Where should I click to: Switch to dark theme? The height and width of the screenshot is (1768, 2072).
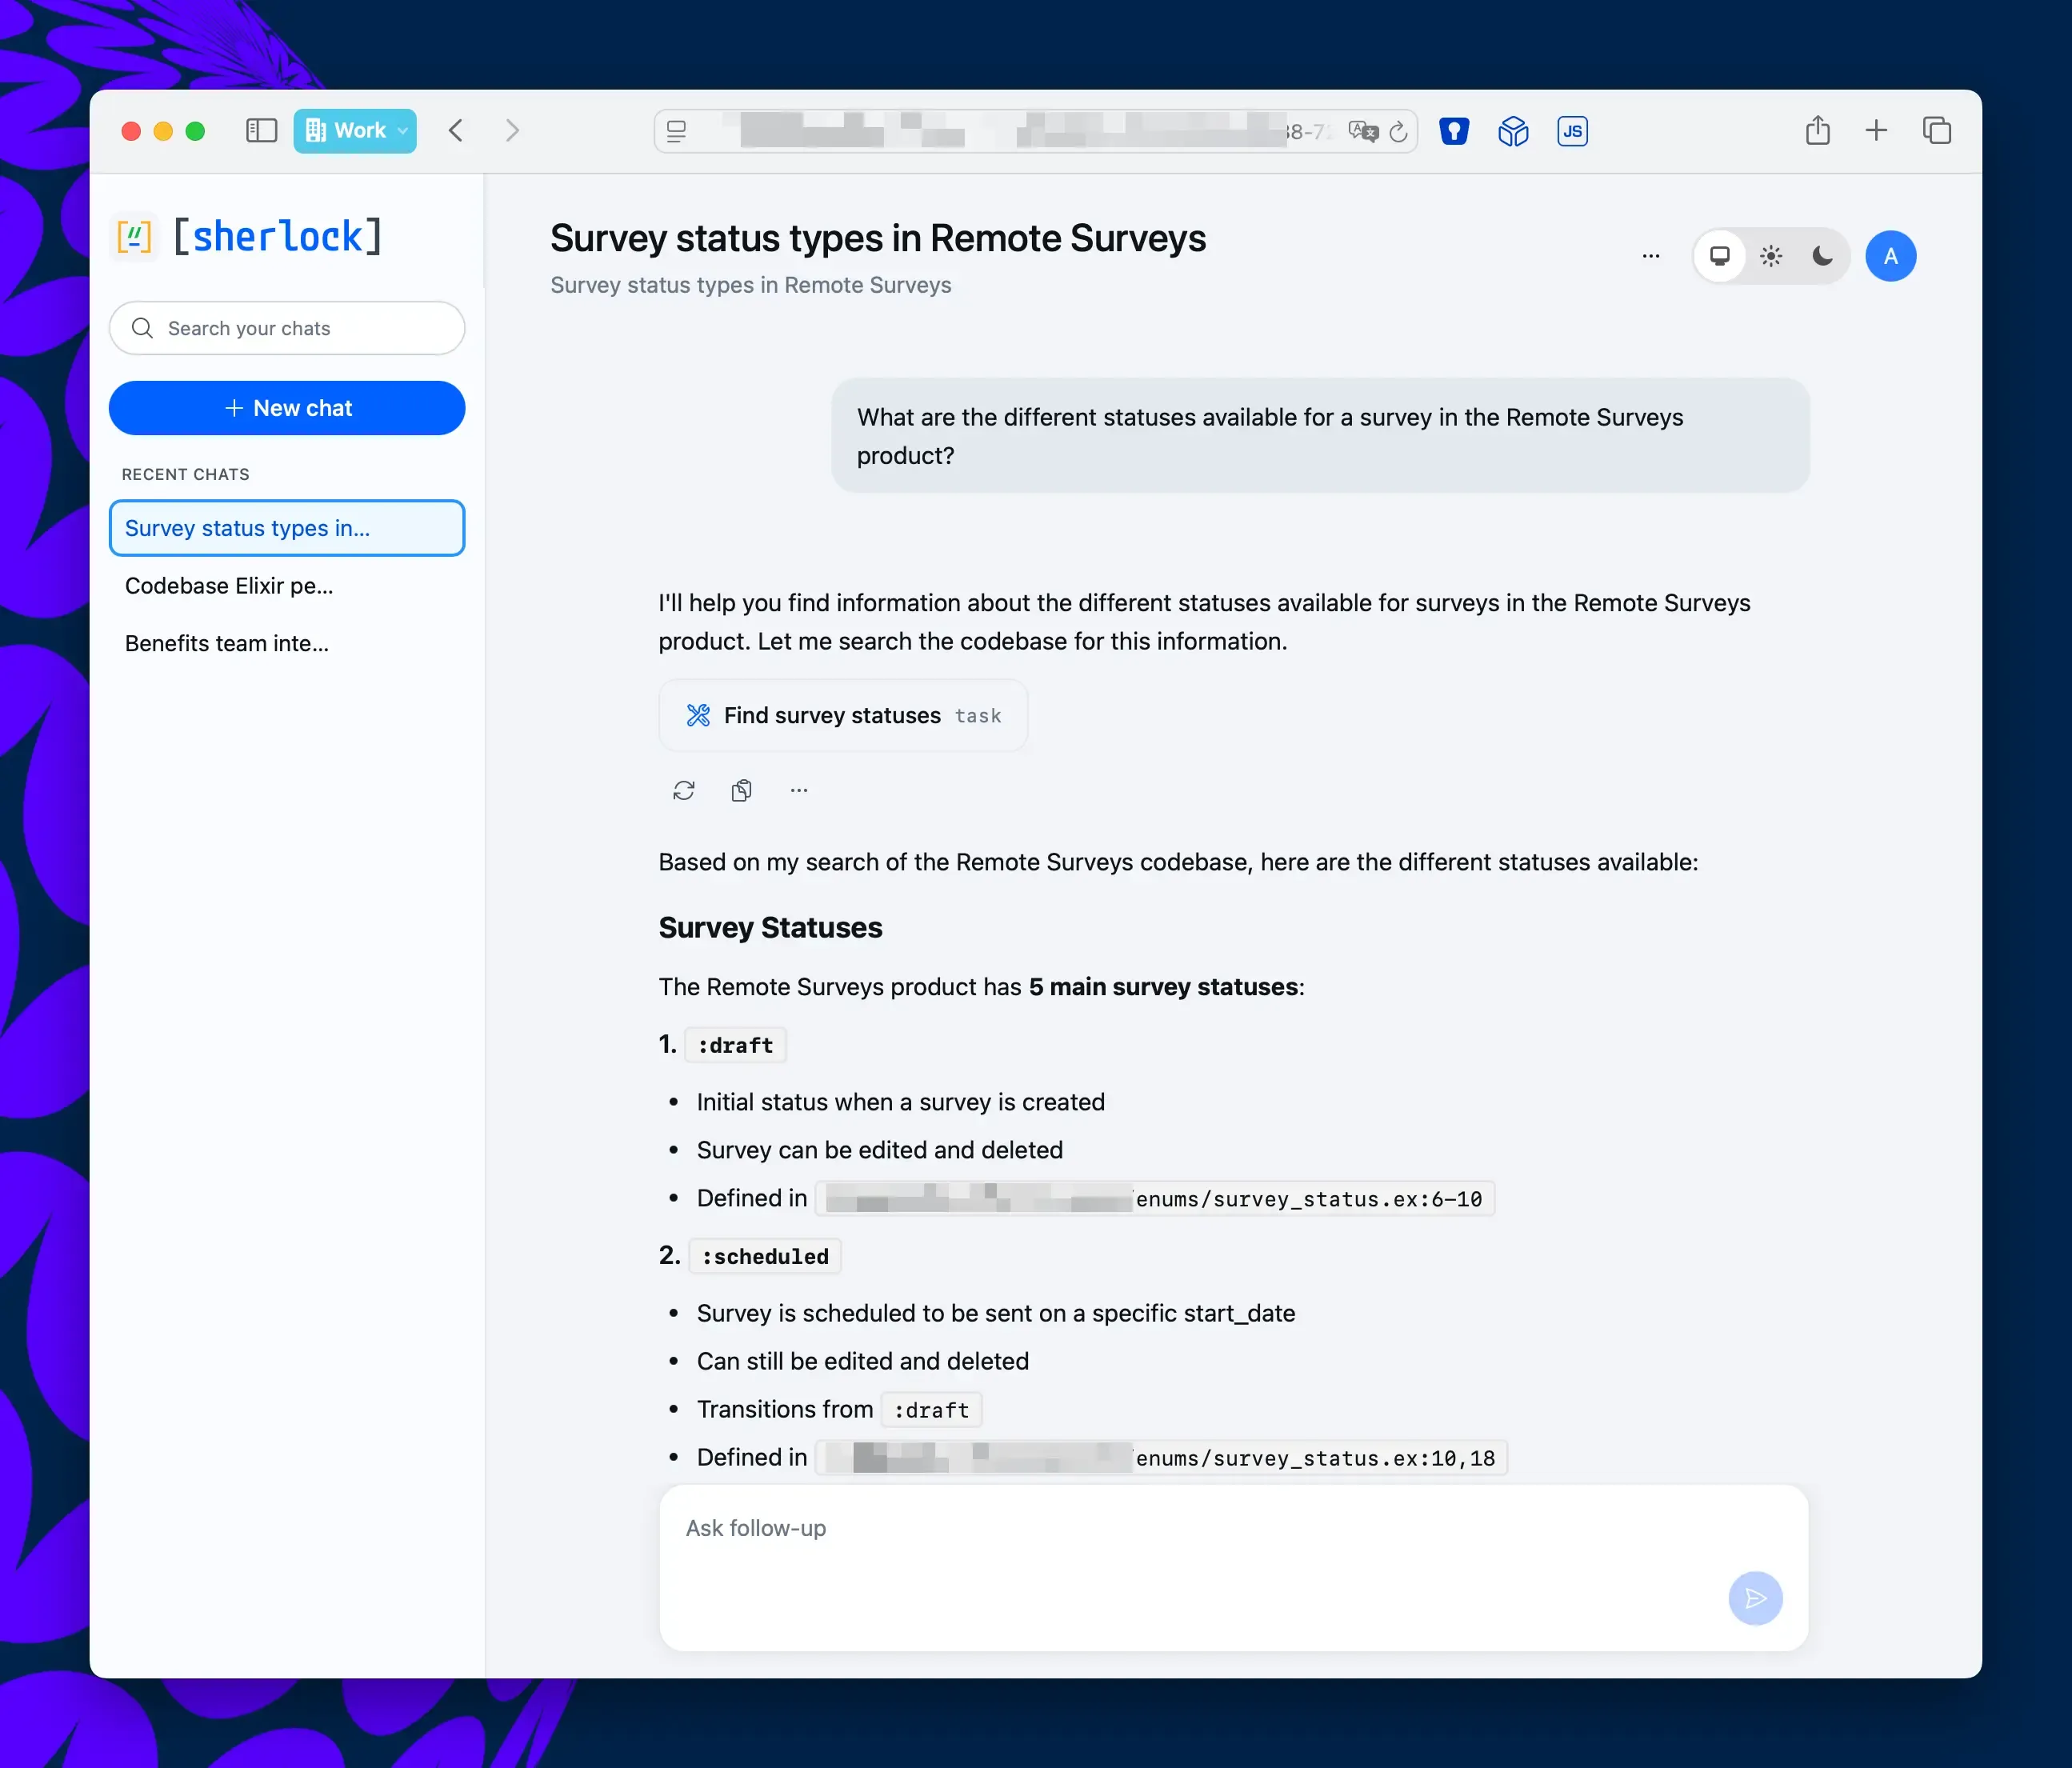coord(1822,256)
